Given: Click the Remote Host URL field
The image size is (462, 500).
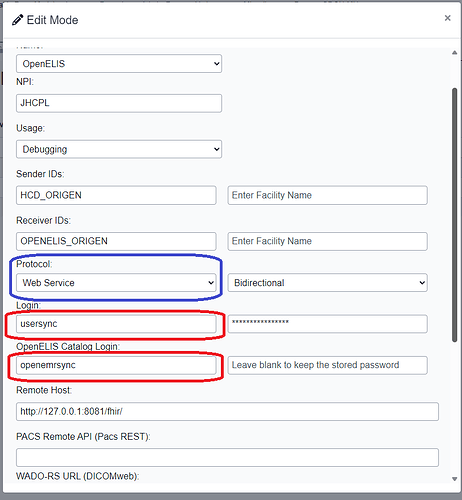Looking at the screenshot, I should pos(227,412).
